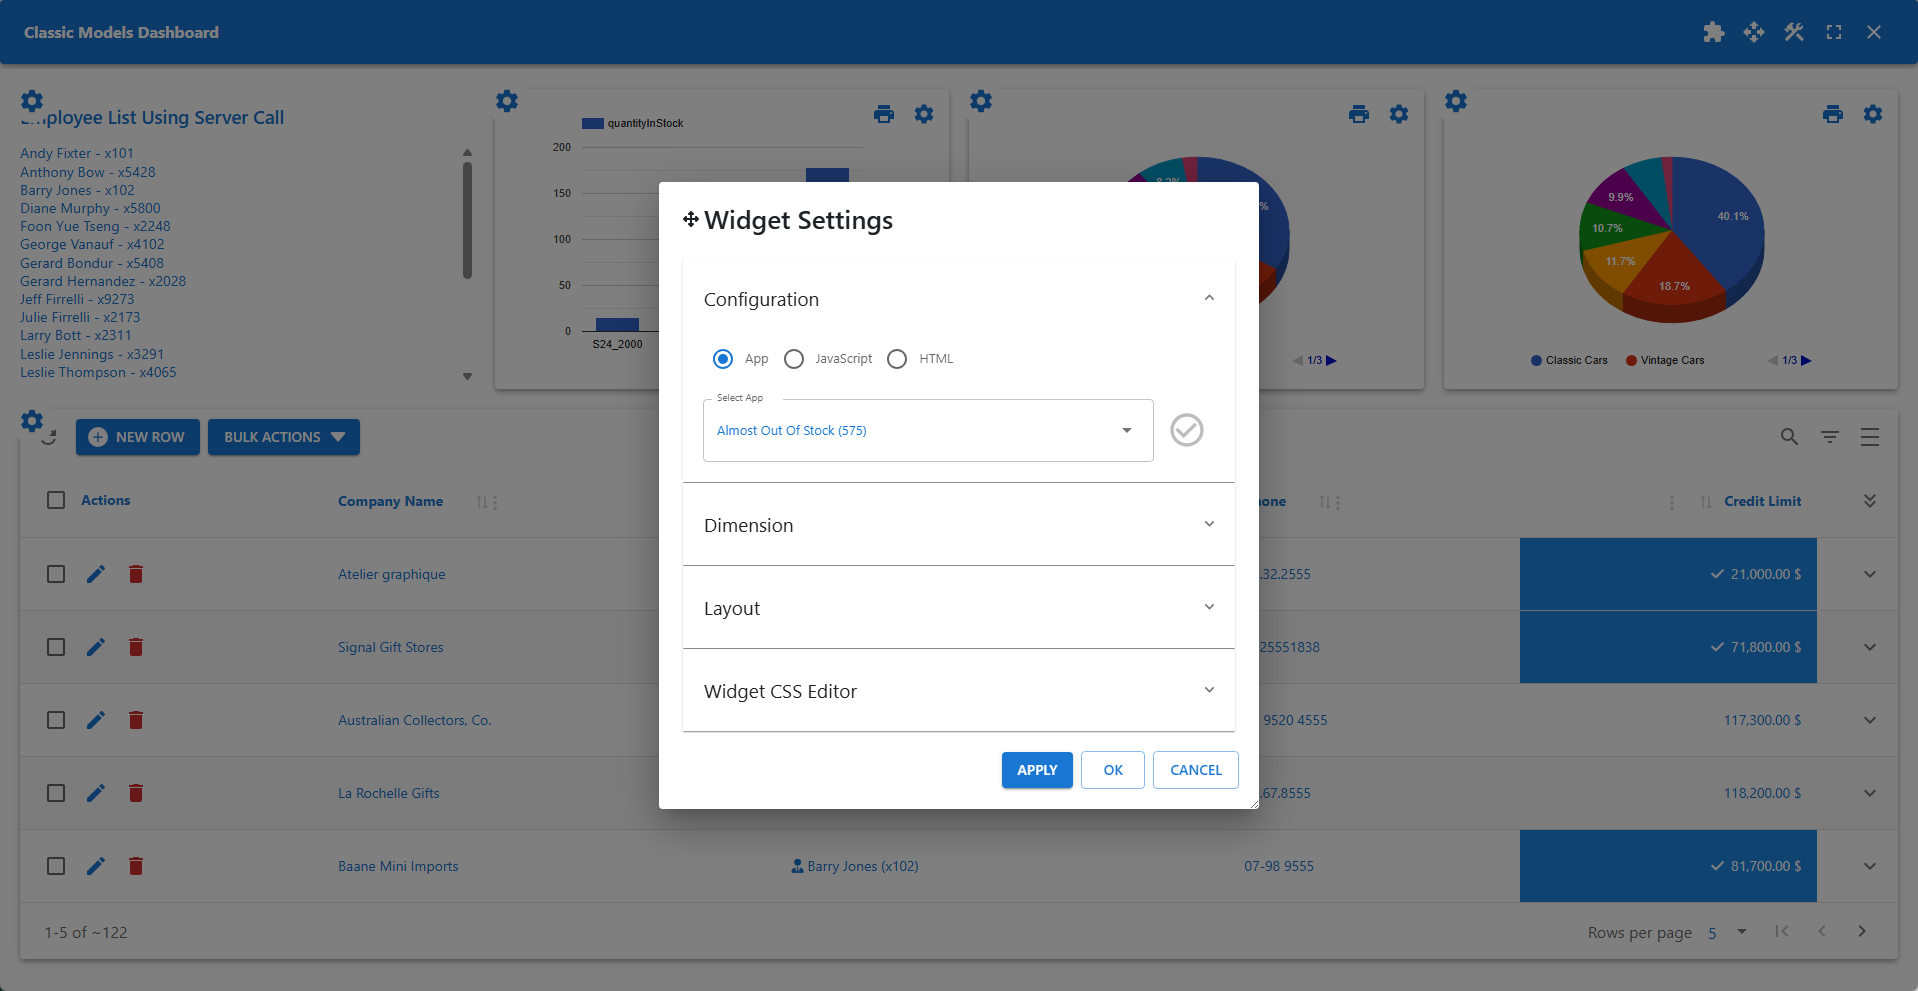1918x991 pixels.
Task: Open the gear settings icon on the pie chart widget
Action: (x=1398, y=114)
